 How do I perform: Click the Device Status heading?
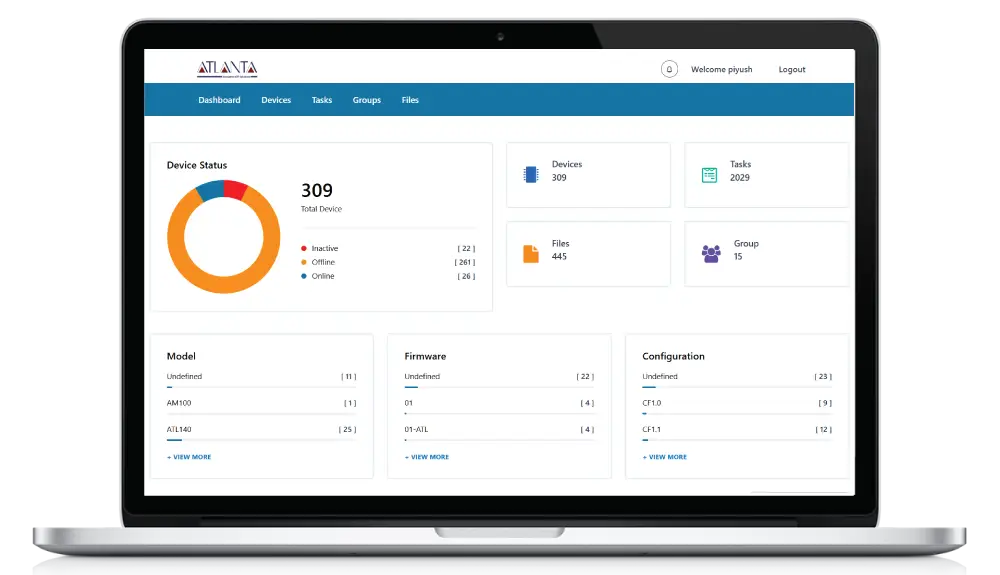[197, 165]
